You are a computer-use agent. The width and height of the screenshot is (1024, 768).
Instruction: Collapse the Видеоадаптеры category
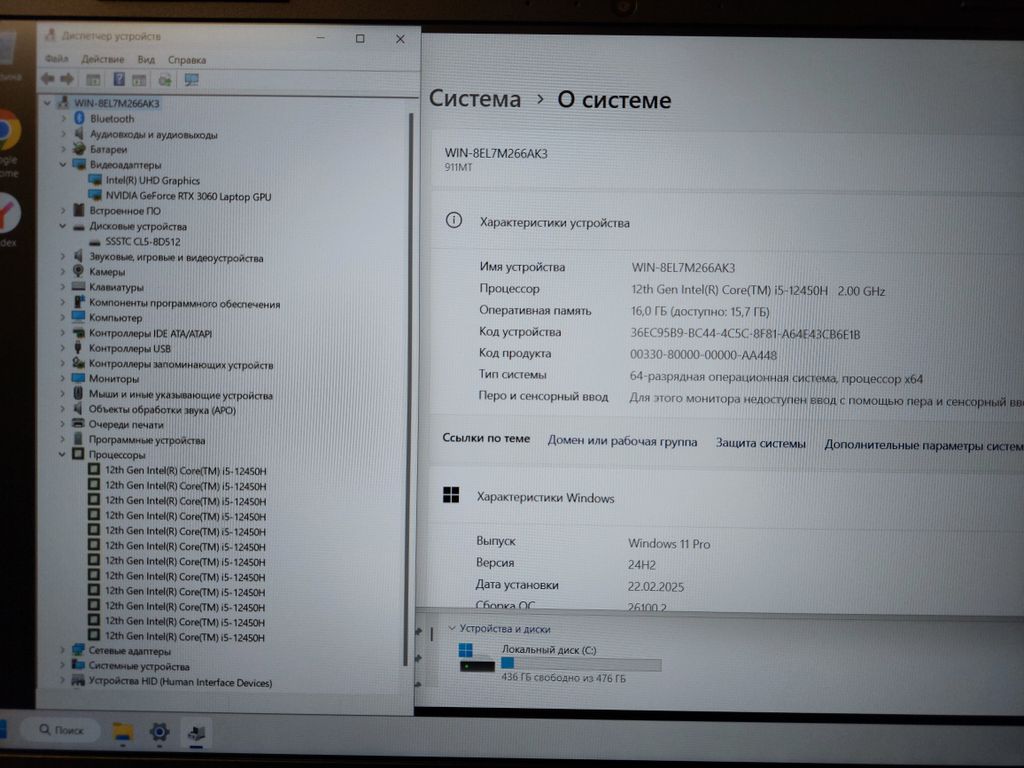pyautogui.click(x=63, y=165)
